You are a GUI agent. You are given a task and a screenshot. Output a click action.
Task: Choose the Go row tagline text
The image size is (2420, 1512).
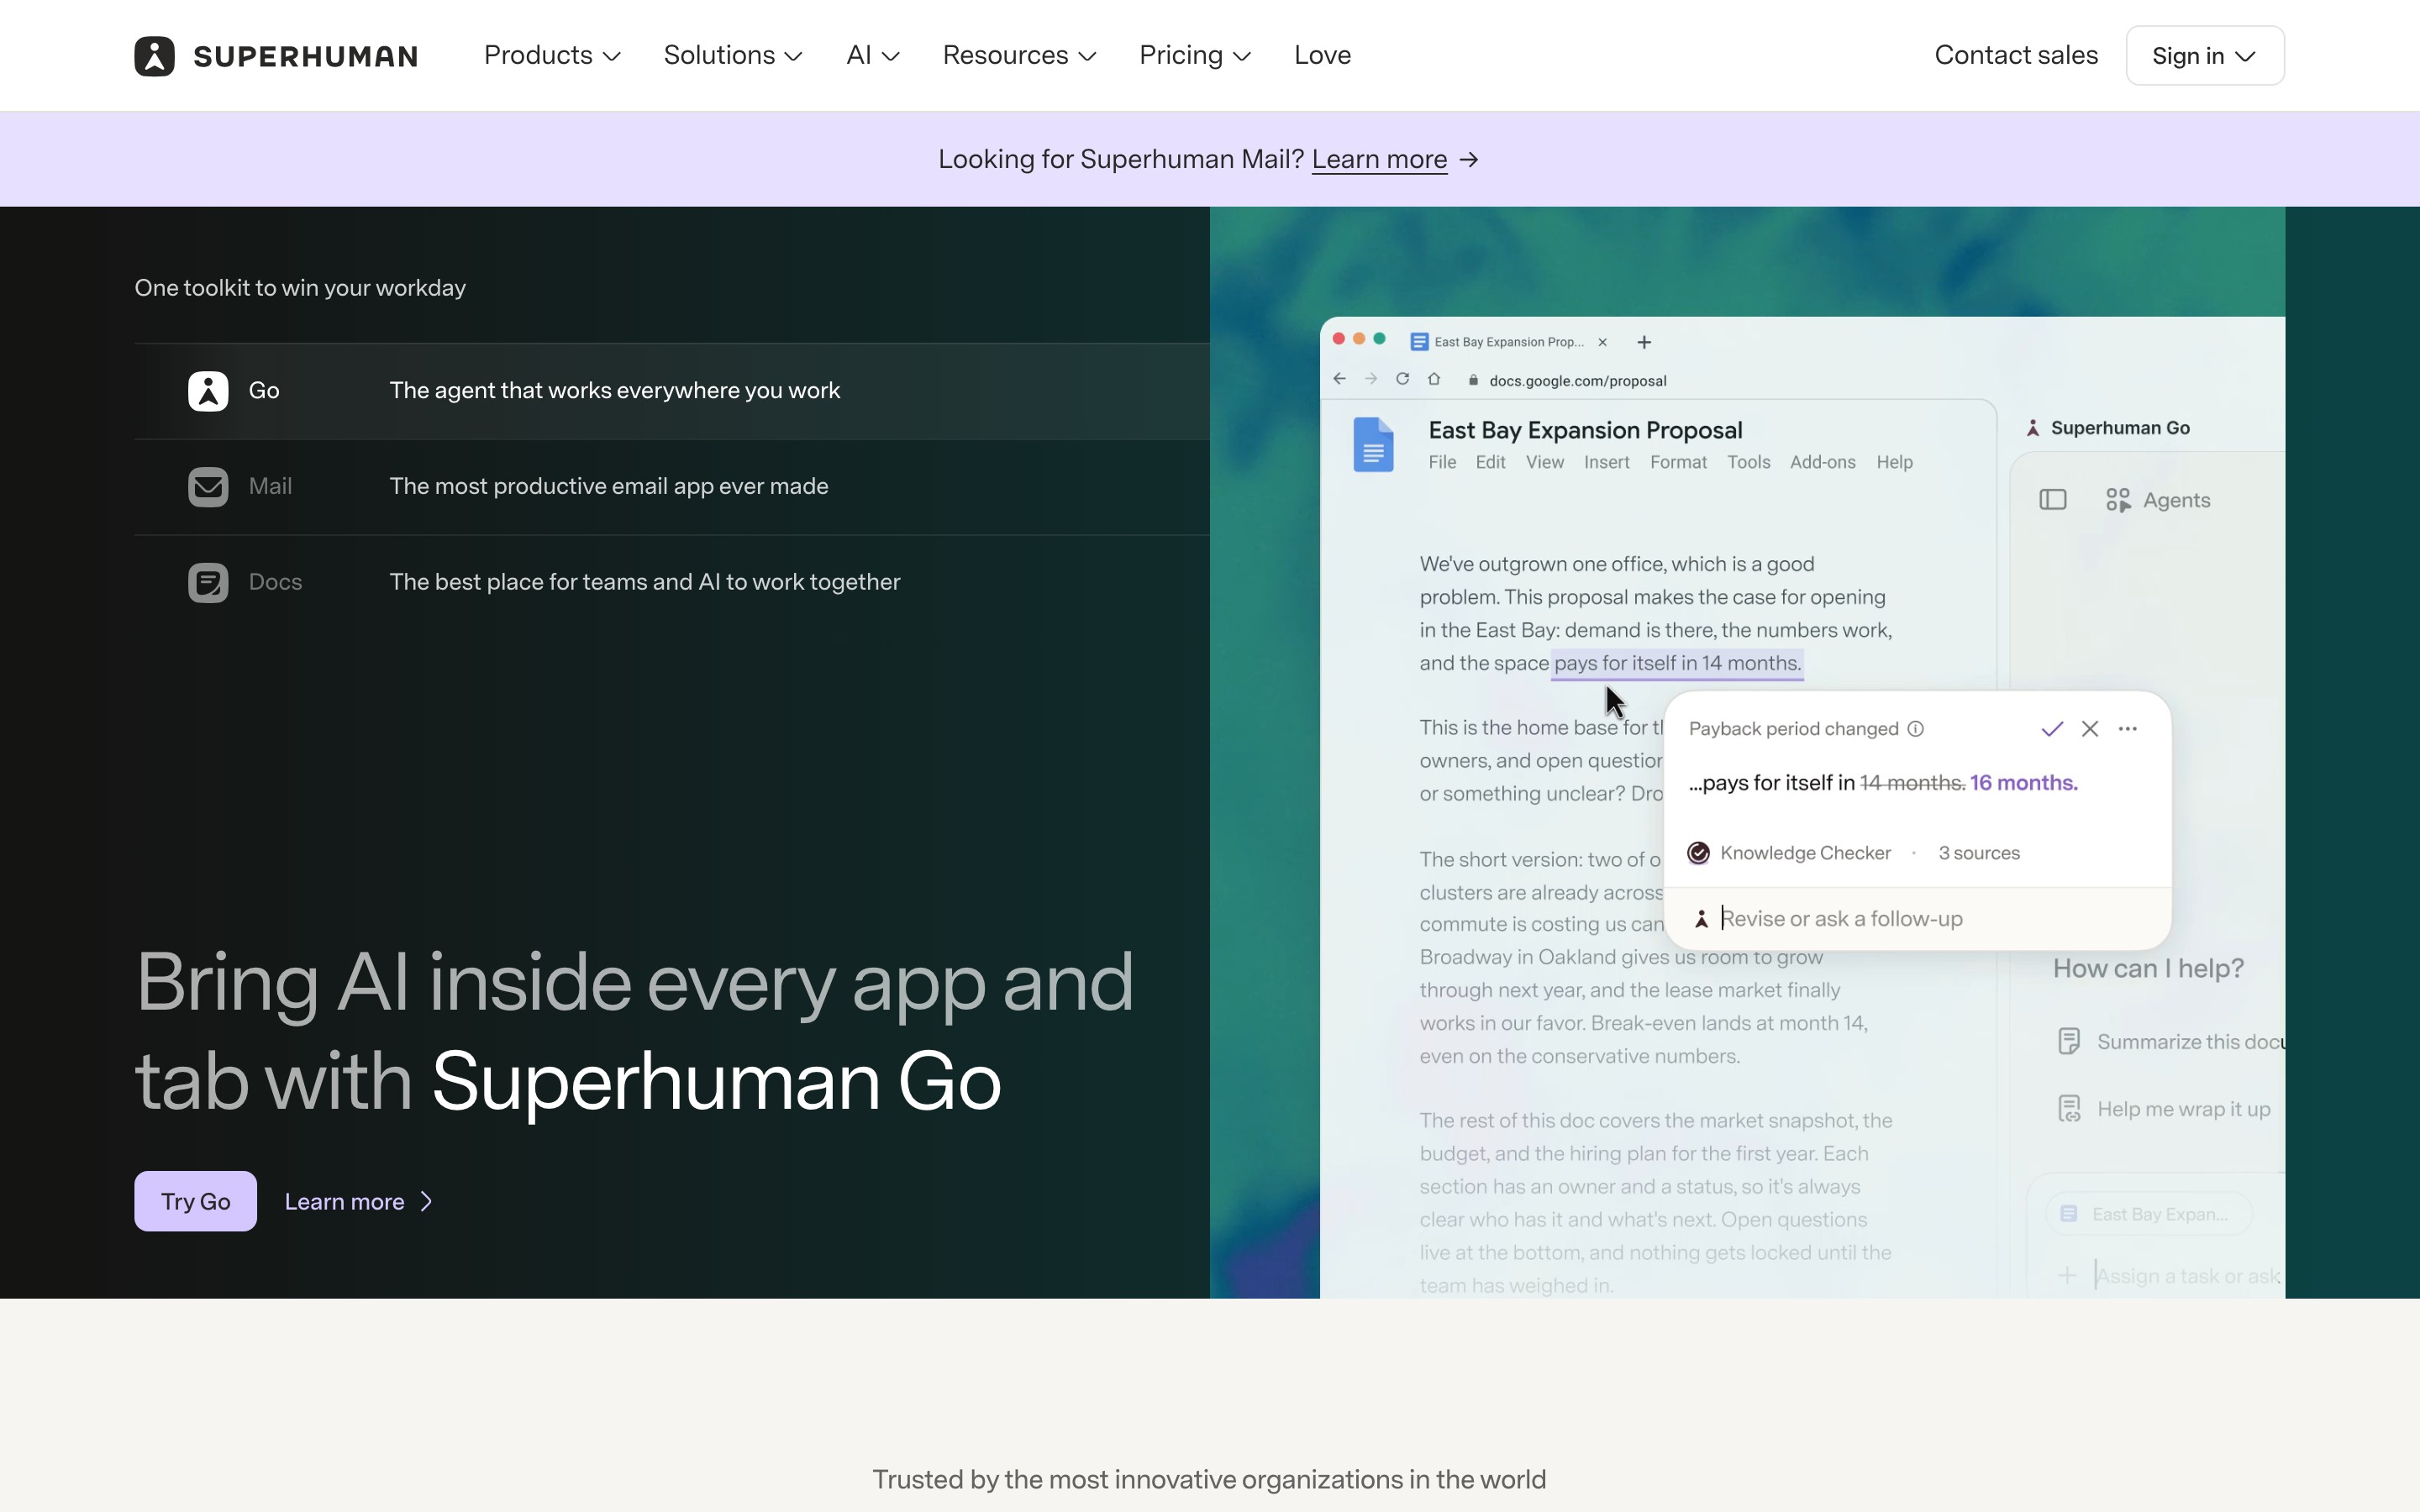pos(614,390)
